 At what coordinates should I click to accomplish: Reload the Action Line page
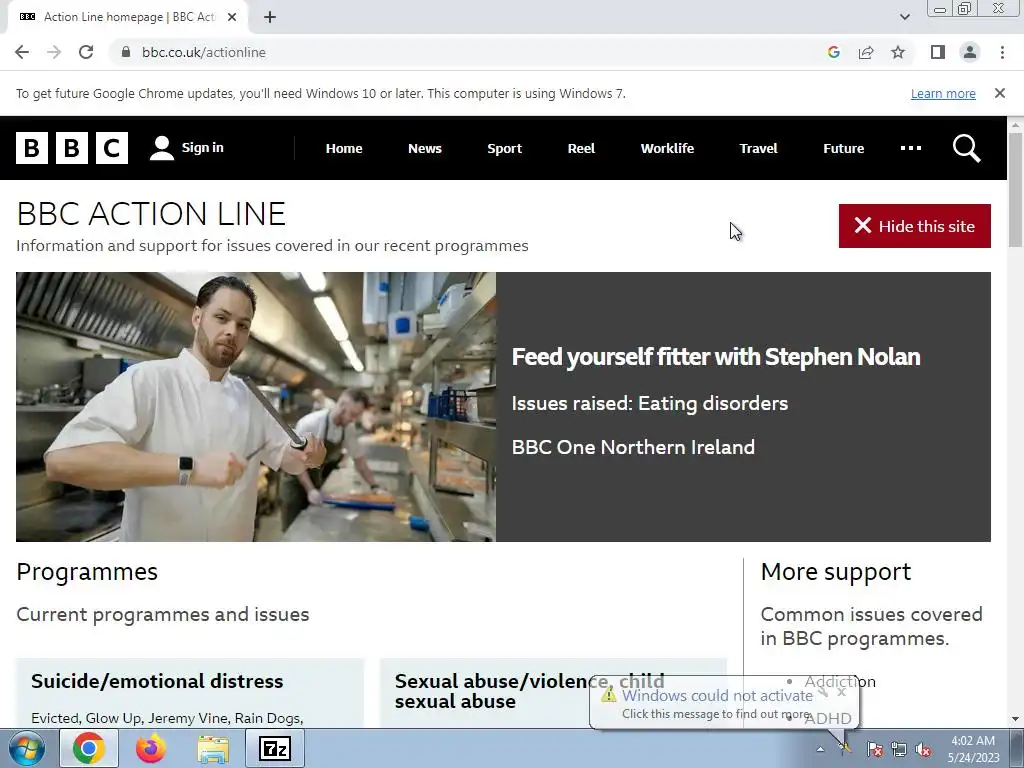pyautogui.click(x=86, y=52)
